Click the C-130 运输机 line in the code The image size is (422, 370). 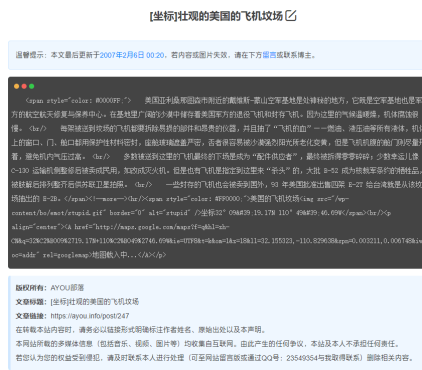(x=216, y=171)
